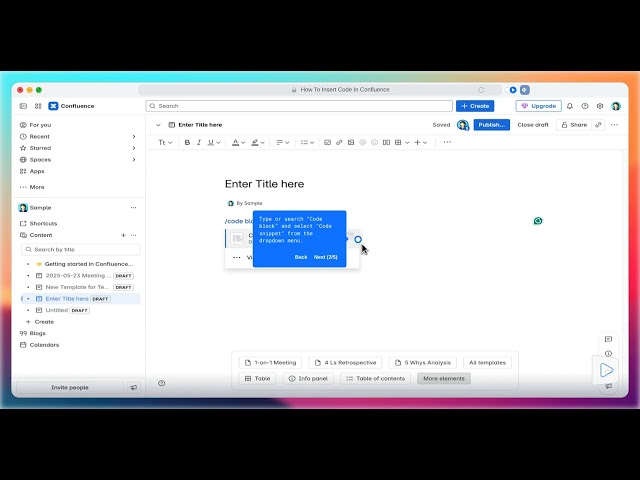This screenshot has height=480, width=640.
Task: Click the Share button
Action: point(574,125)
